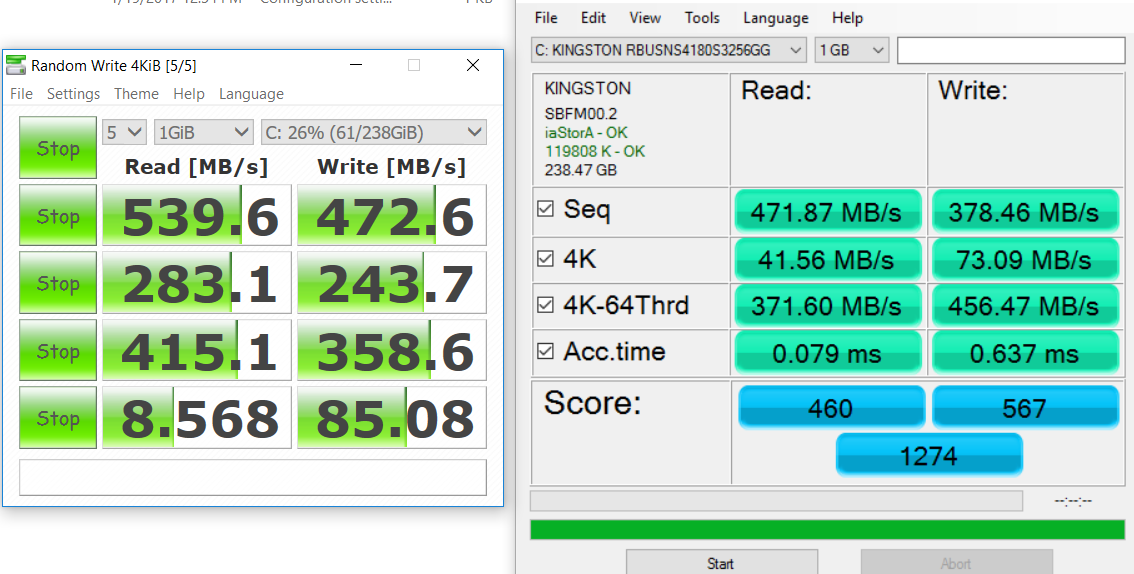Click the full green progress bar in AS SSD

[827, 529]
